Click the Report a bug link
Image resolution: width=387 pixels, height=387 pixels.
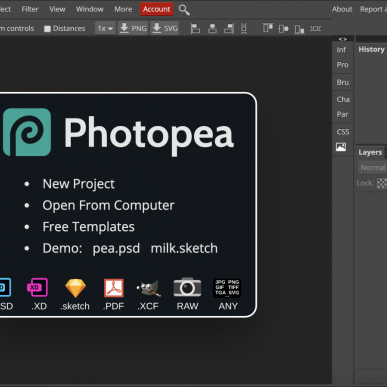(373, 9)
